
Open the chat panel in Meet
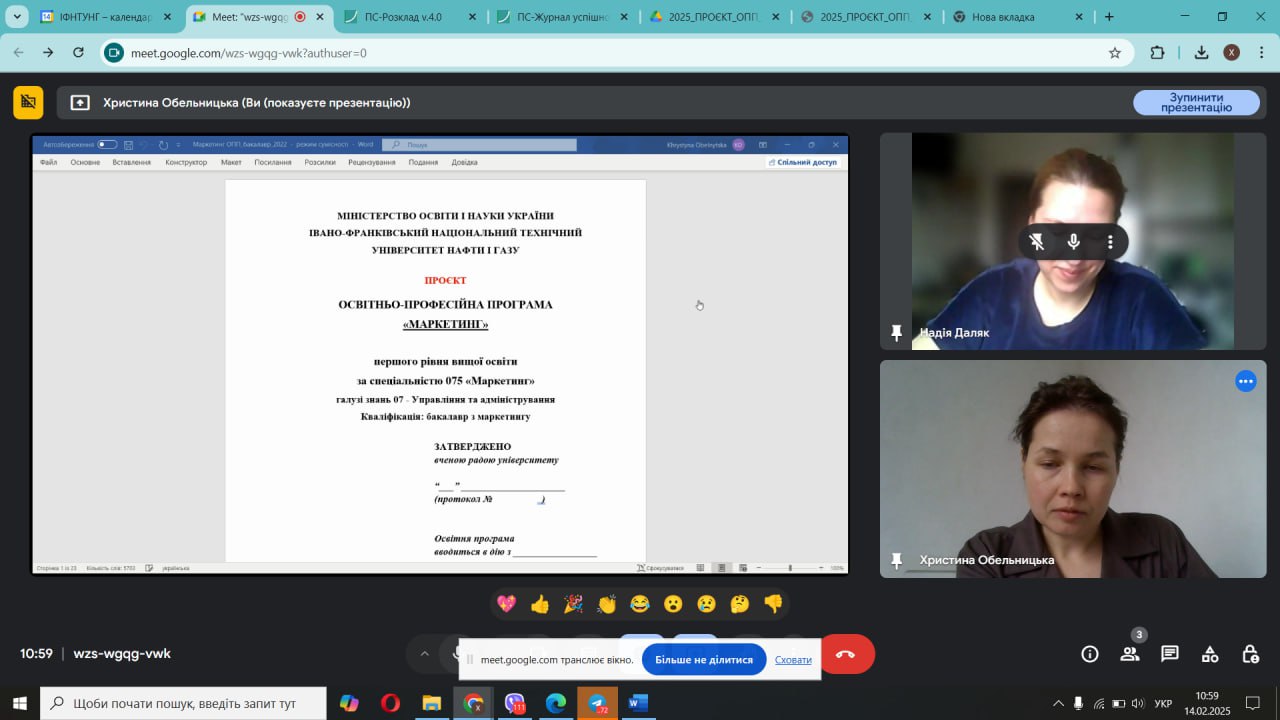[1169, 653]
